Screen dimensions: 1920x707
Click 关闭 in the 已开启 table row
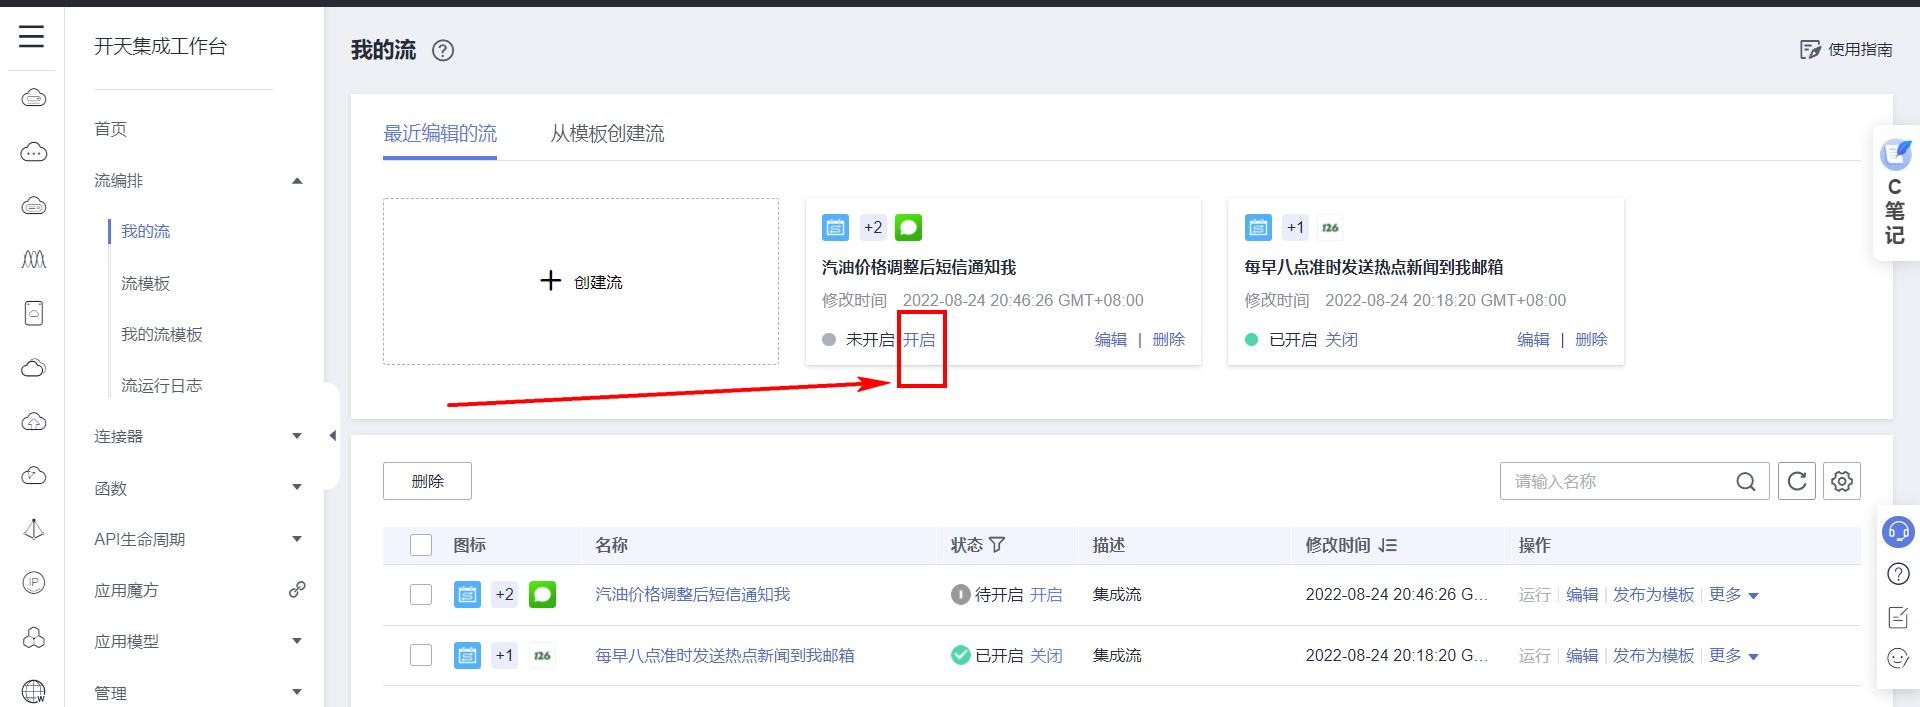point(1046,655)
